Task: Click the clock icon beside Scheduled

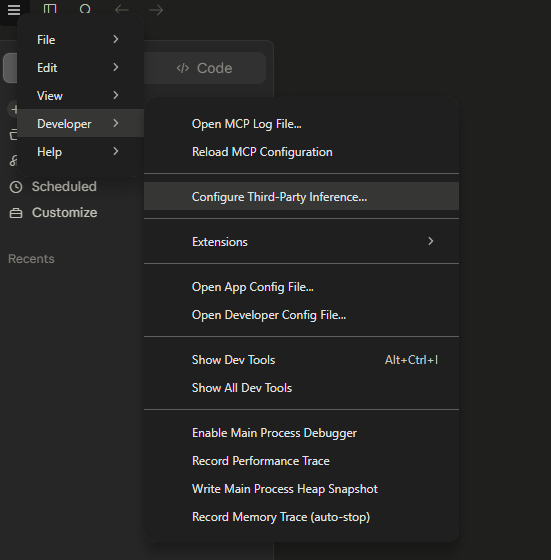Action: 16,187
